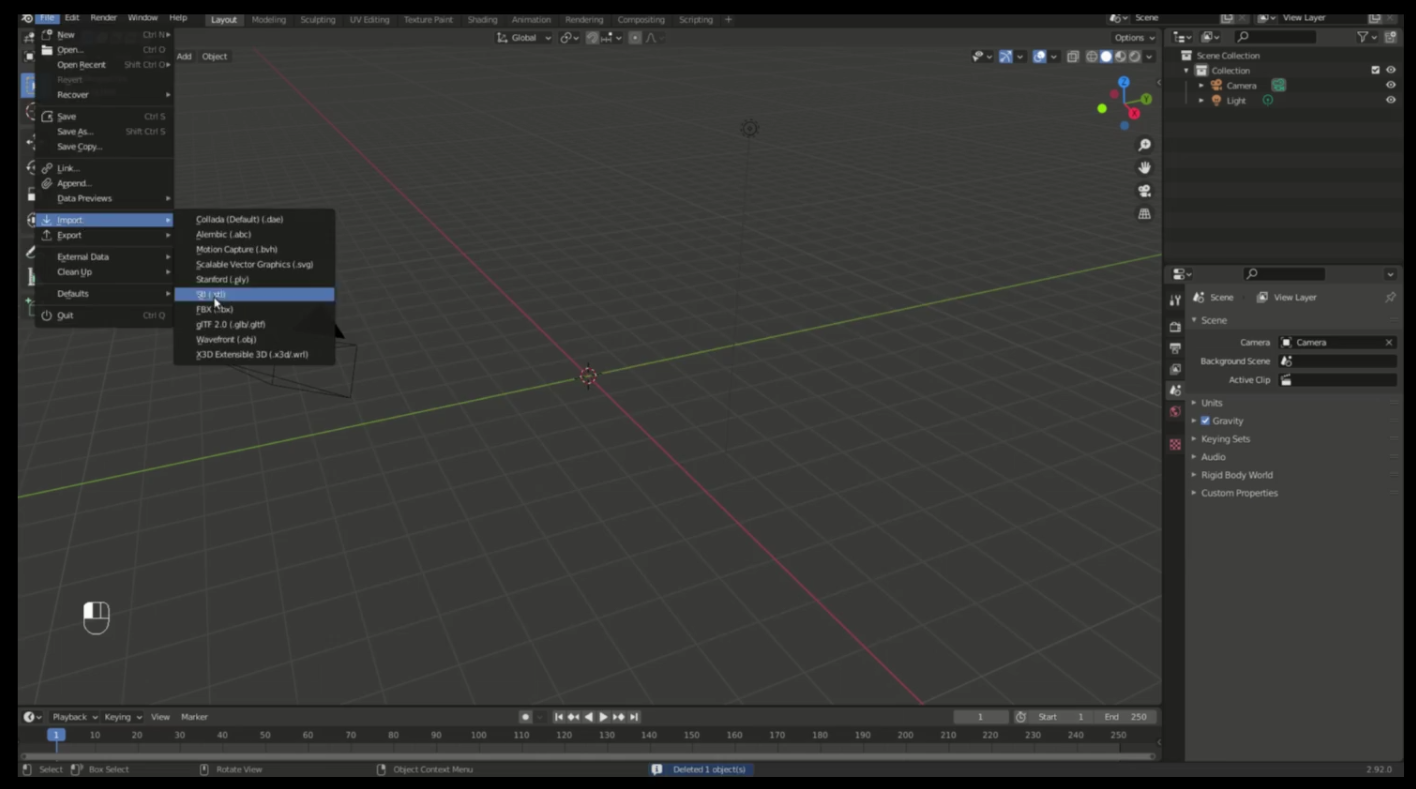
Task: Toggle snapping magnet in header
Action: click(x=592, y=38)
